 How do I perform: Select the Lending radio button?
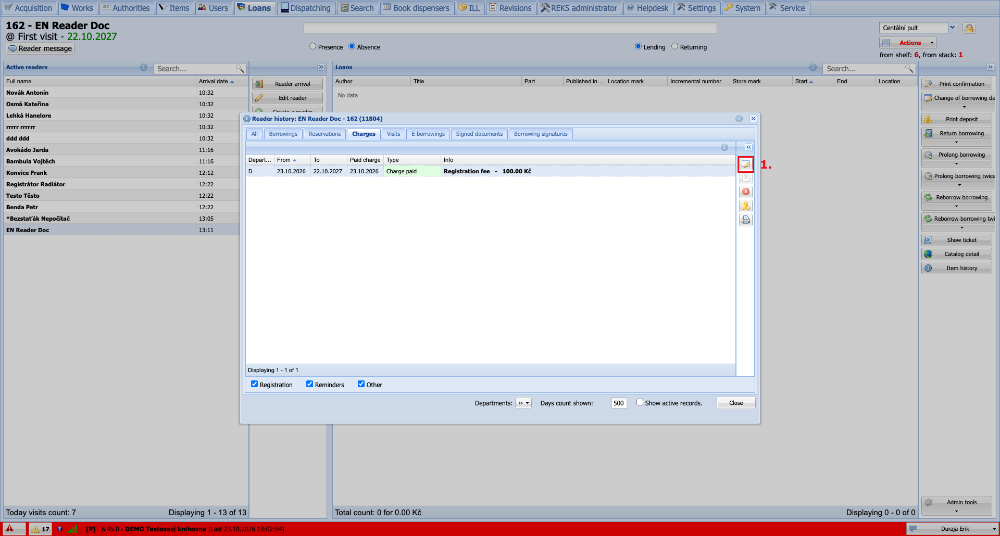(638, 47)
